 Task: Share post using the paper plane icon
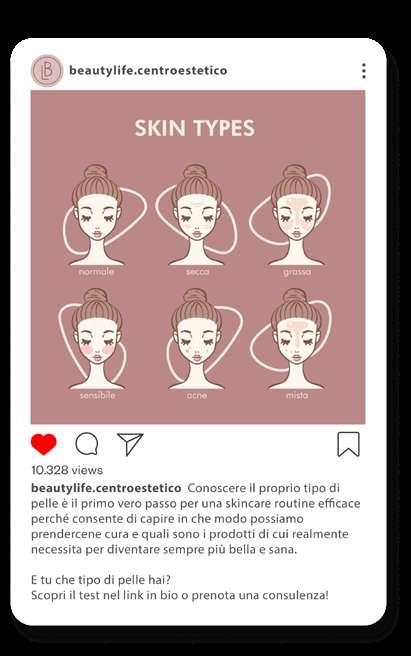click(130, 444)
